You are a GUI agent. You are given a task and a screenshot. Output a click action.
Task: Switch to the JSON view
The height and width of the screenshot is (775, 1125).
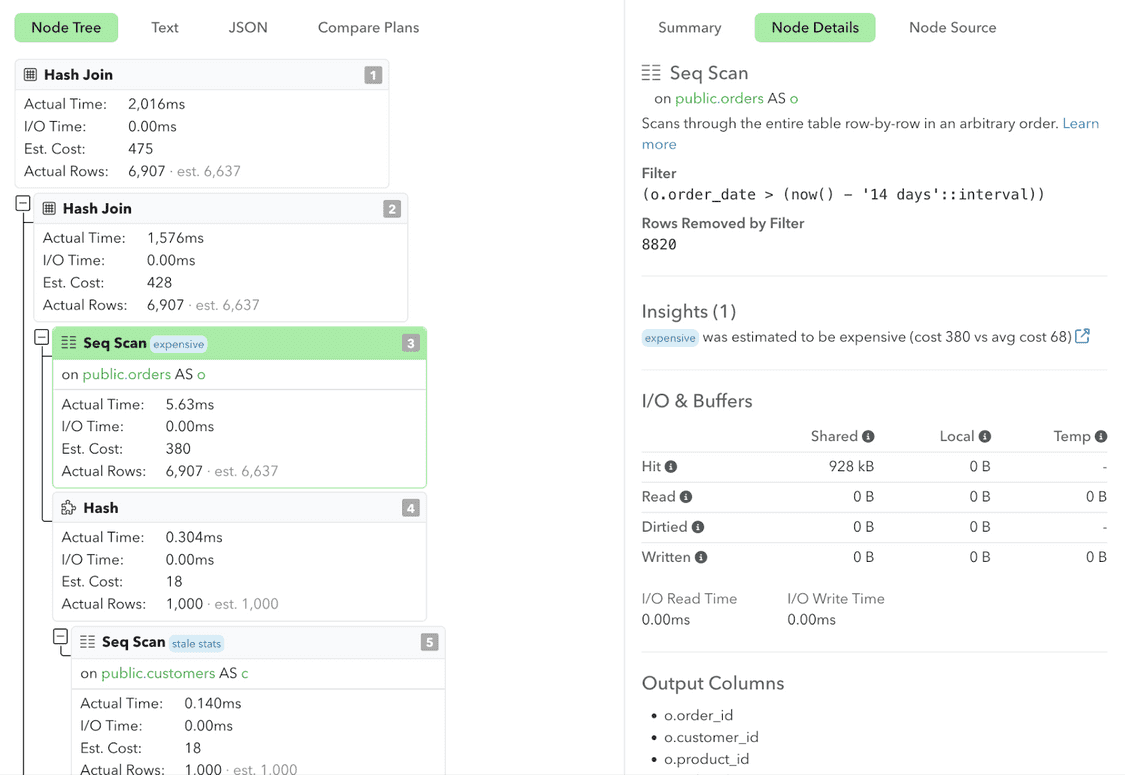pos(248,27)
